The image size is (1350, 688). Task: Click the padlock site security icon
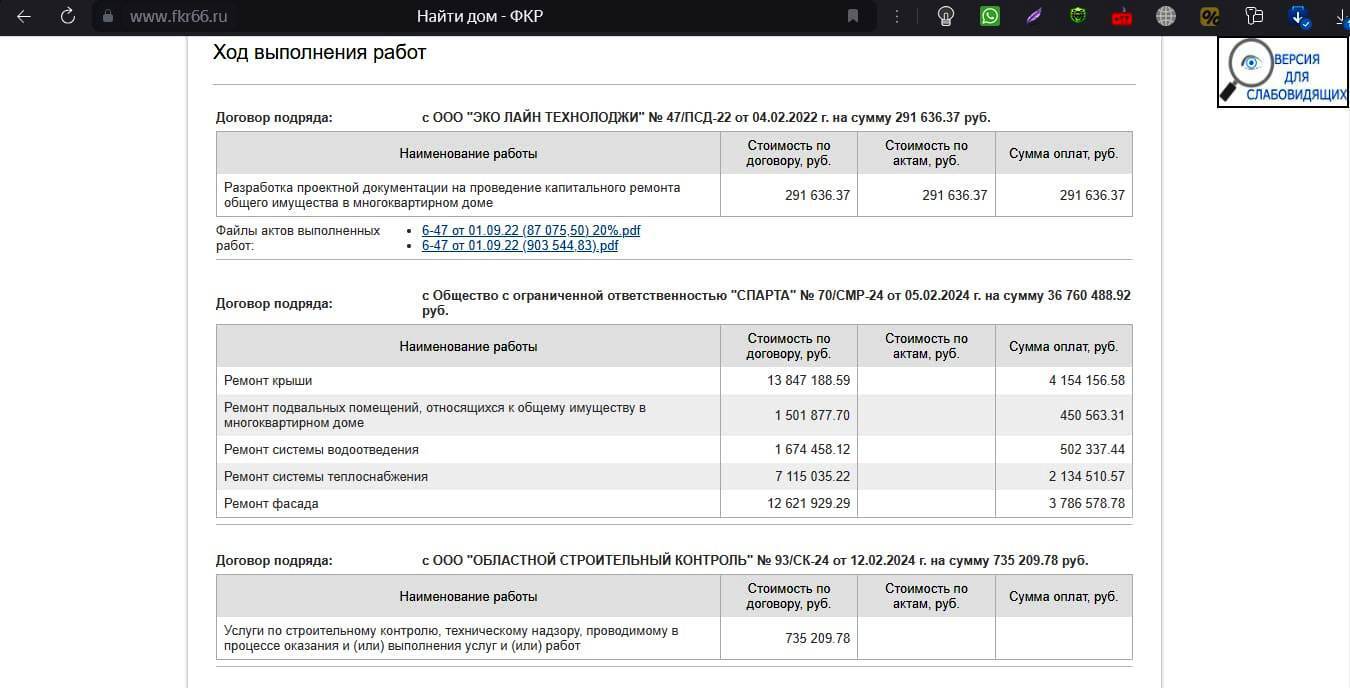click(x=109, y=16)
